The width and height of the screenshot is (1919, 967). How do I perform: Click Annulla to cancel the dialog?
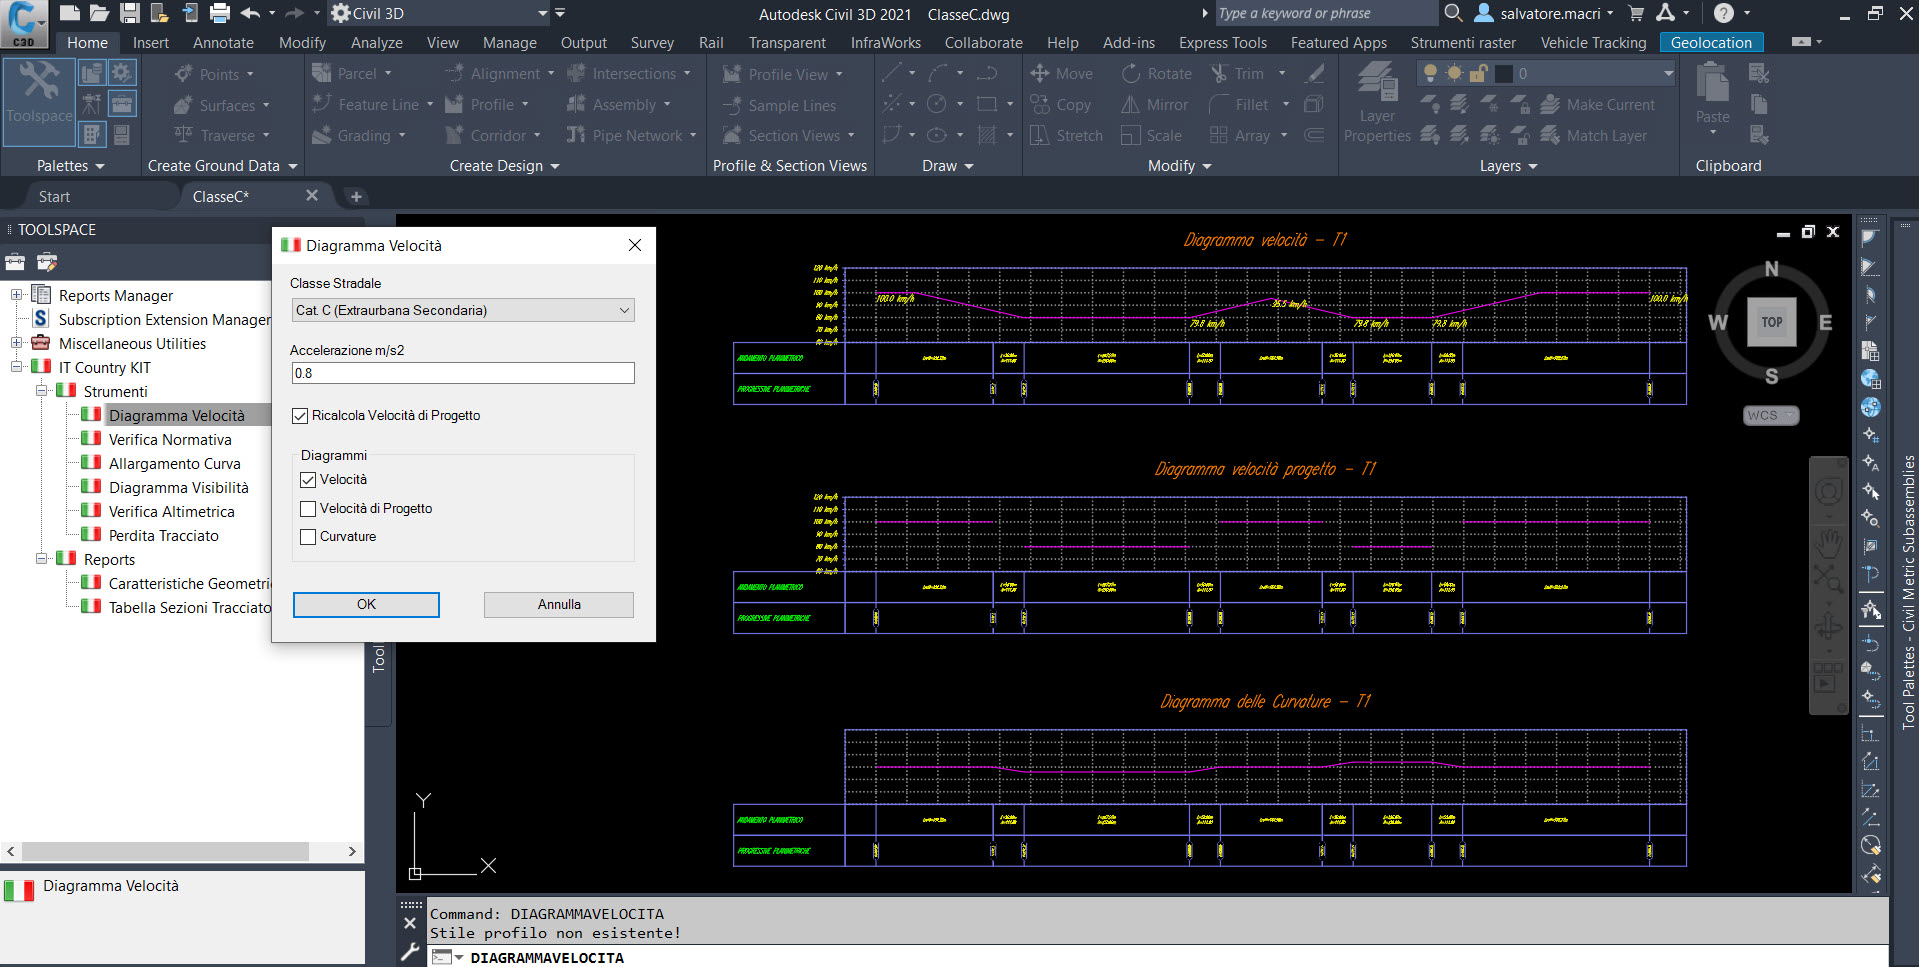559,605
